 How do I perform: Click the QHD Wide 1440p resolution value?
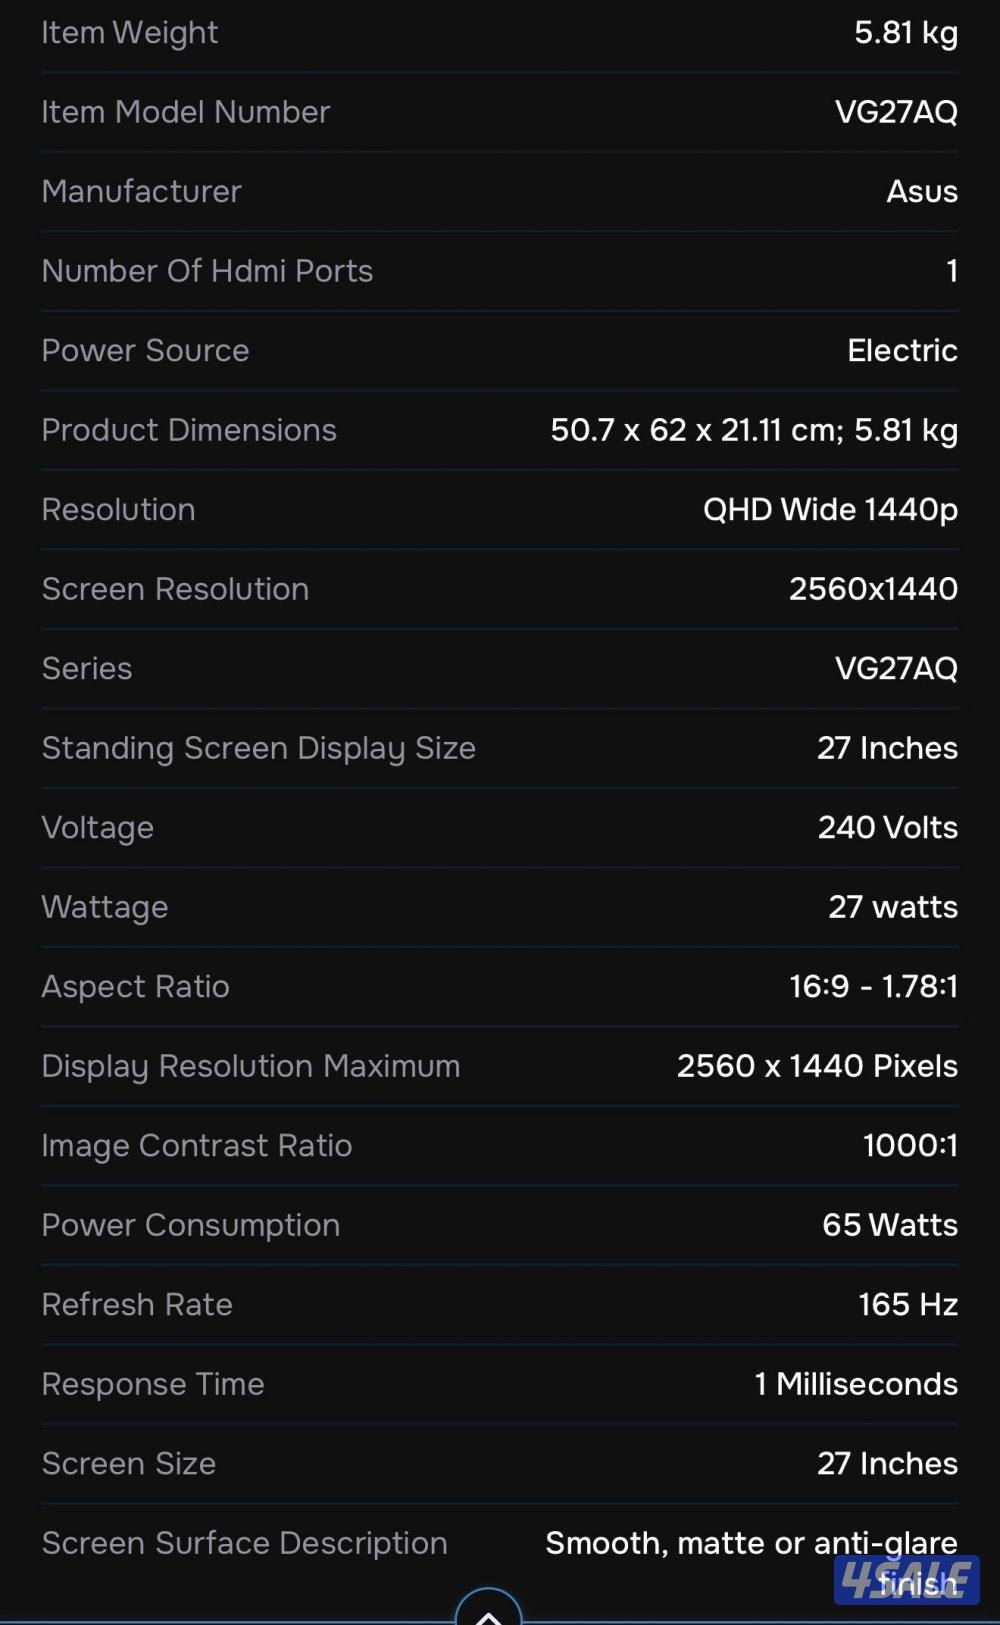tap(830, 509)
